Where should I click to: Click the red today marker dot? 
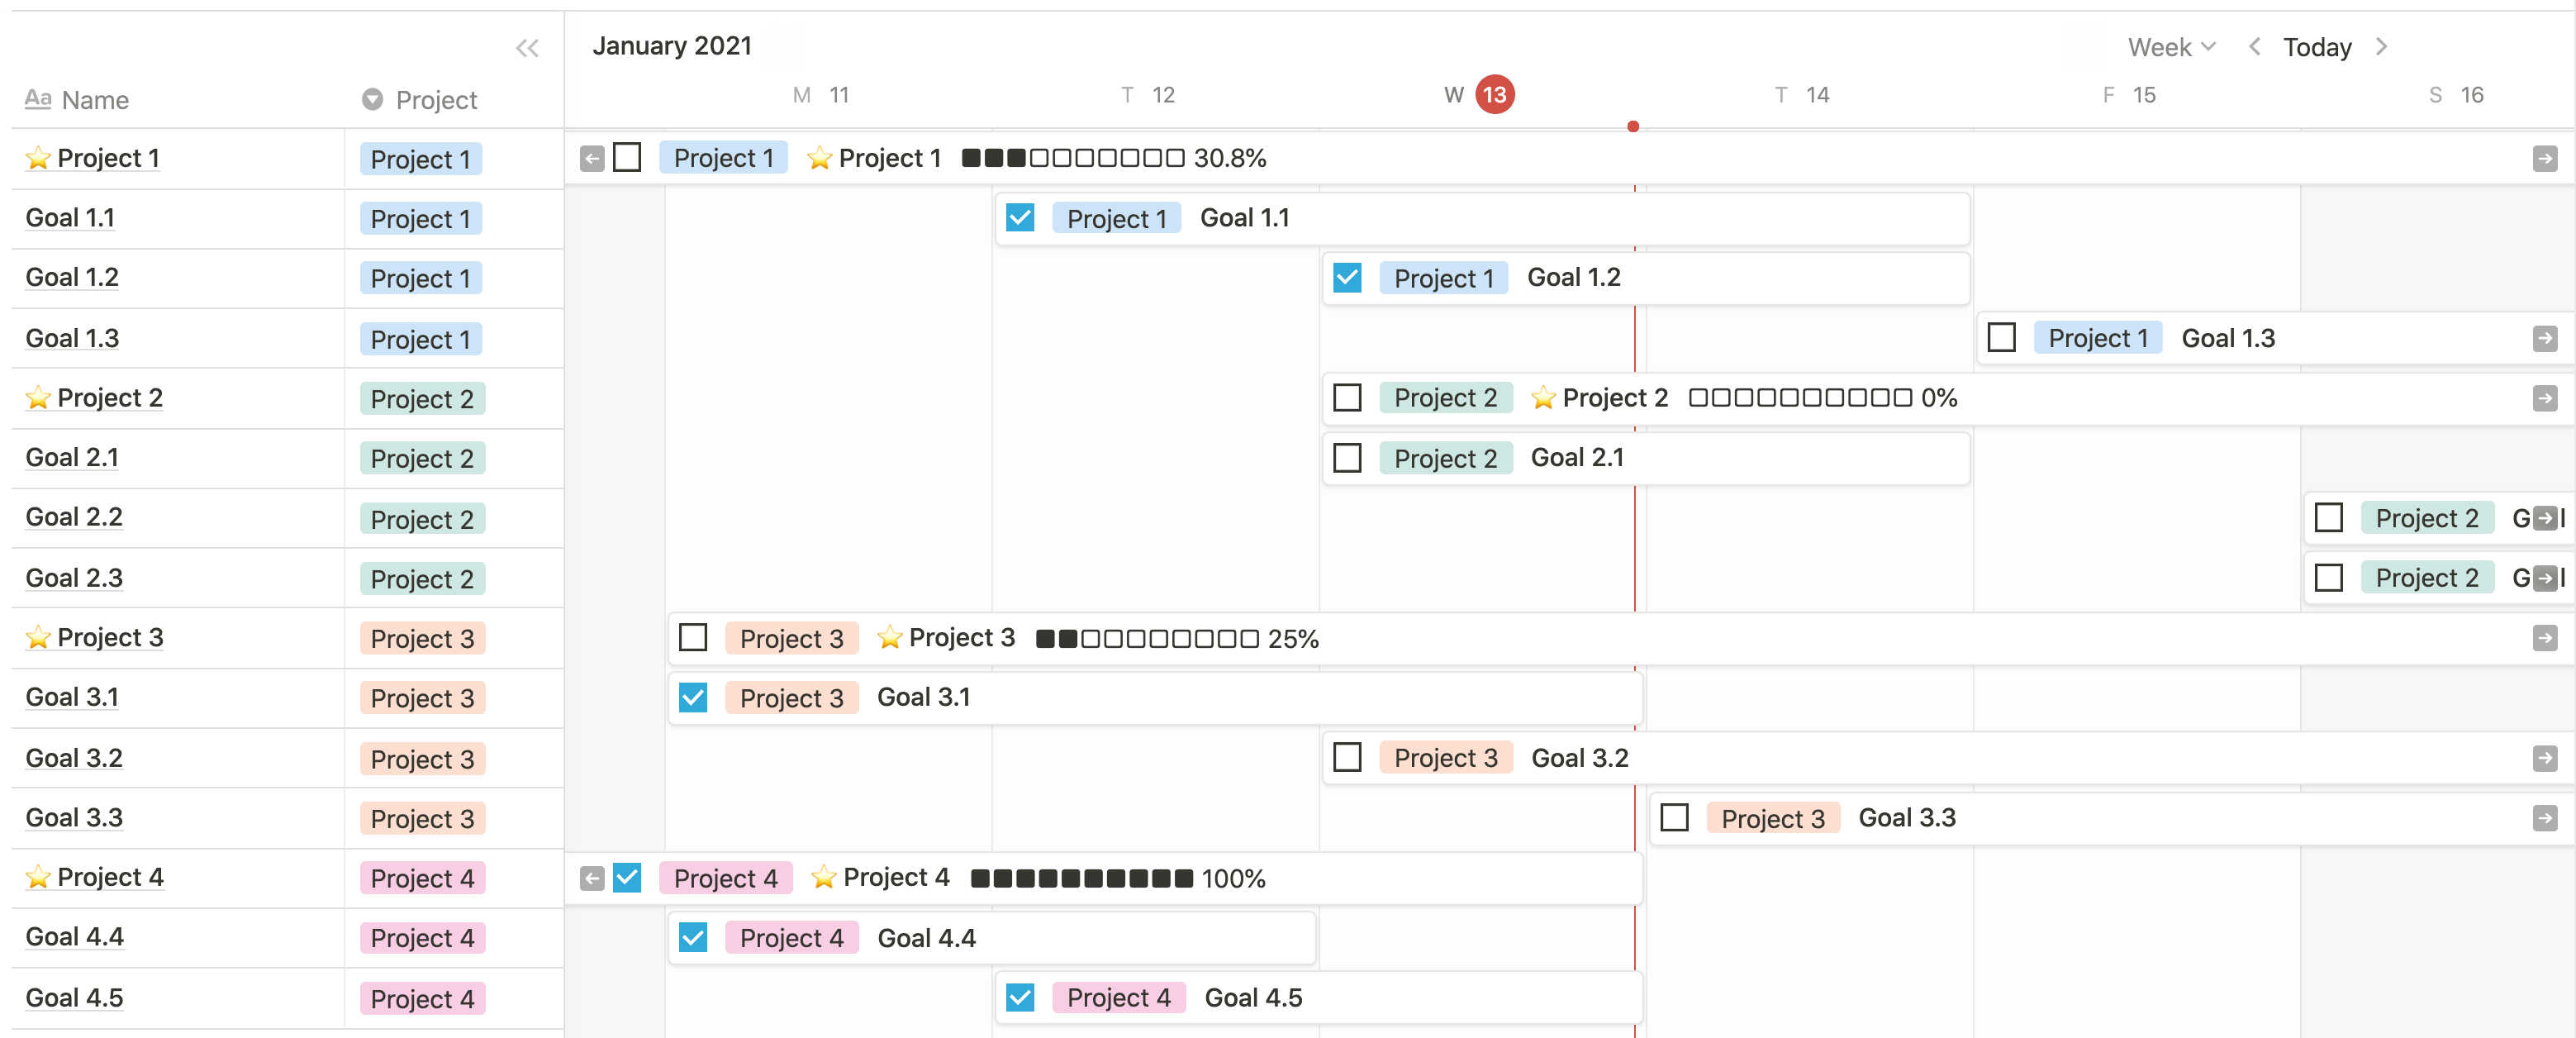pyautogui.click(x=1633, y=126)
